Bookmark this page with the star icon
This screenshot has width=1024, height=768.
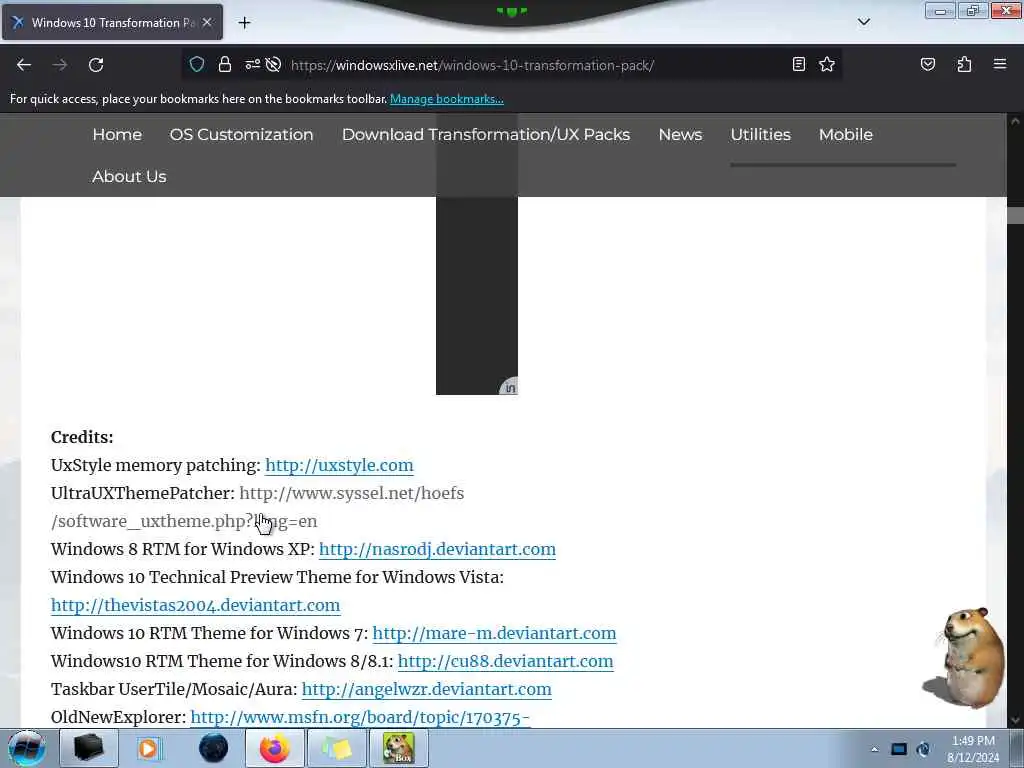click(x=827, y=64)
